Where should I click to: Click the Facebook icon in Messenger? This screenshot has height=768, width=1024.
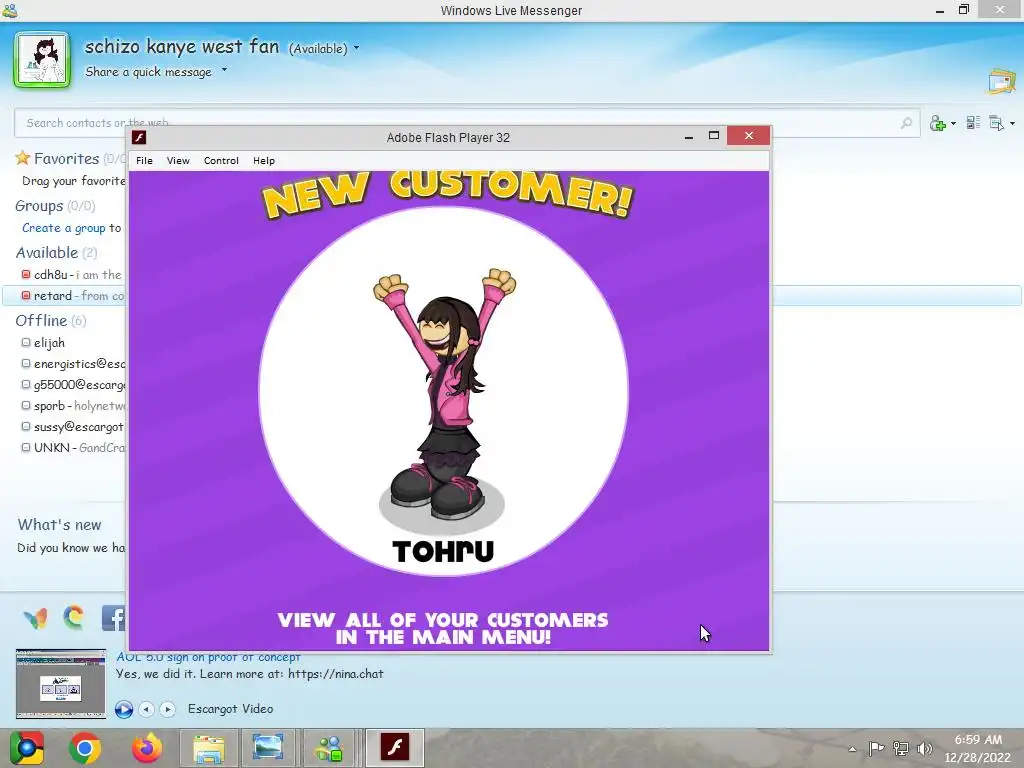113,617
